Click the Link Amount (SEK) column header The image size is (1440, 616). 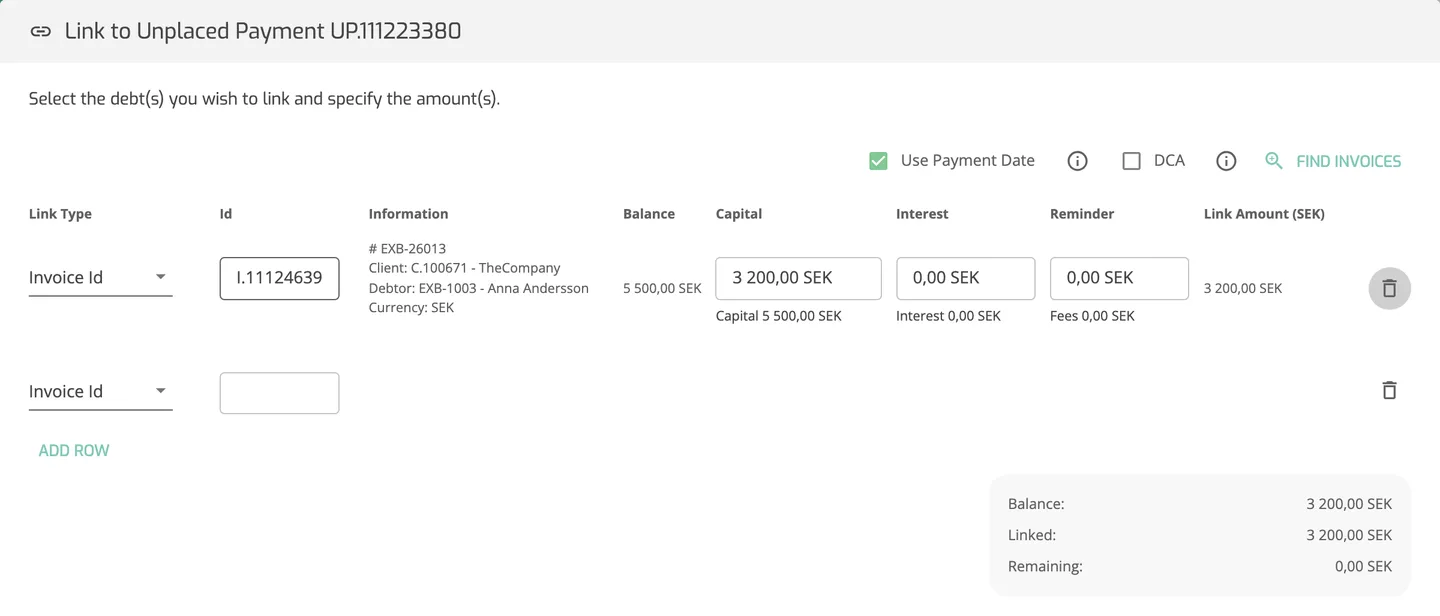pos(1264,214)
